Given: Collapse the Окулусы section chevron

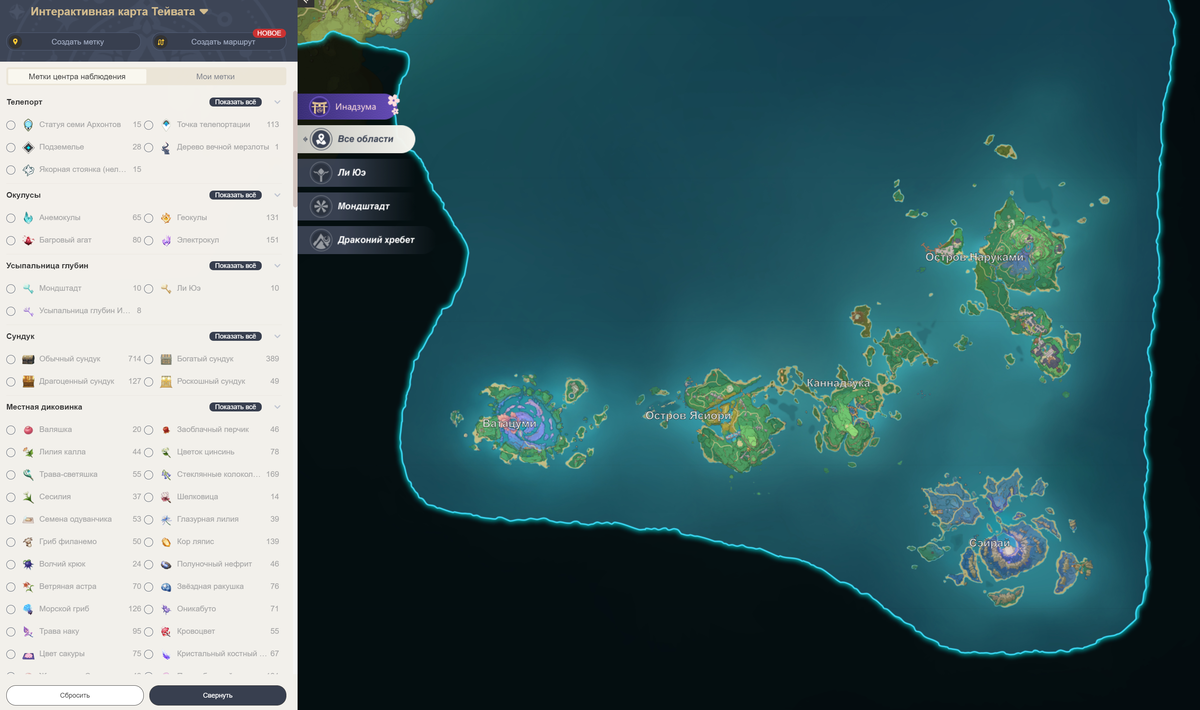Looking at the screenshot, I should 278,195.
